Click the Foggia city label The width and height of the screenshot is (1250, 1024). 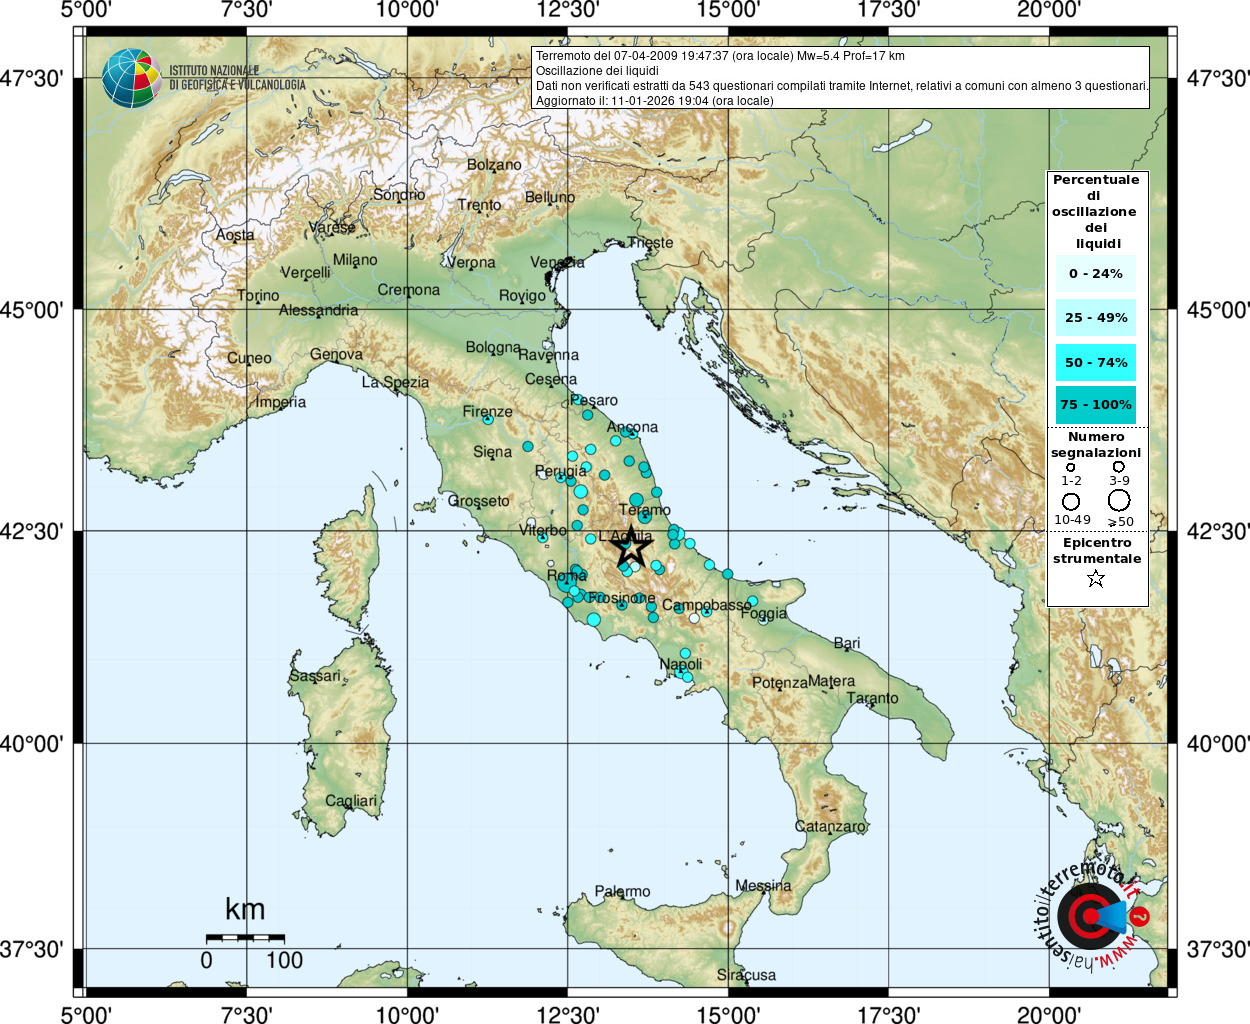tap(764, 613)
